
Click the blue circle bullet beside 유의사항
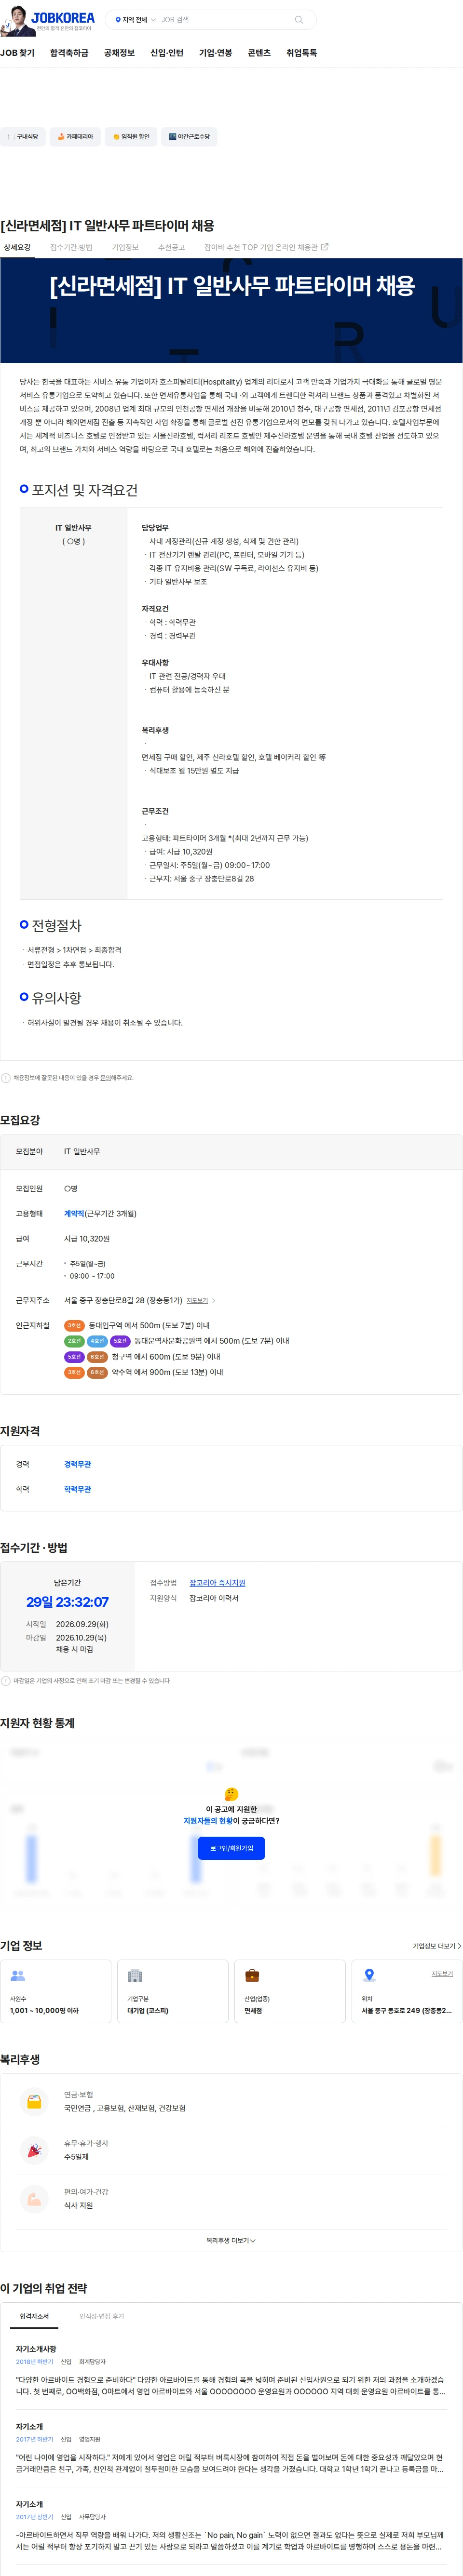click(24, 997)
